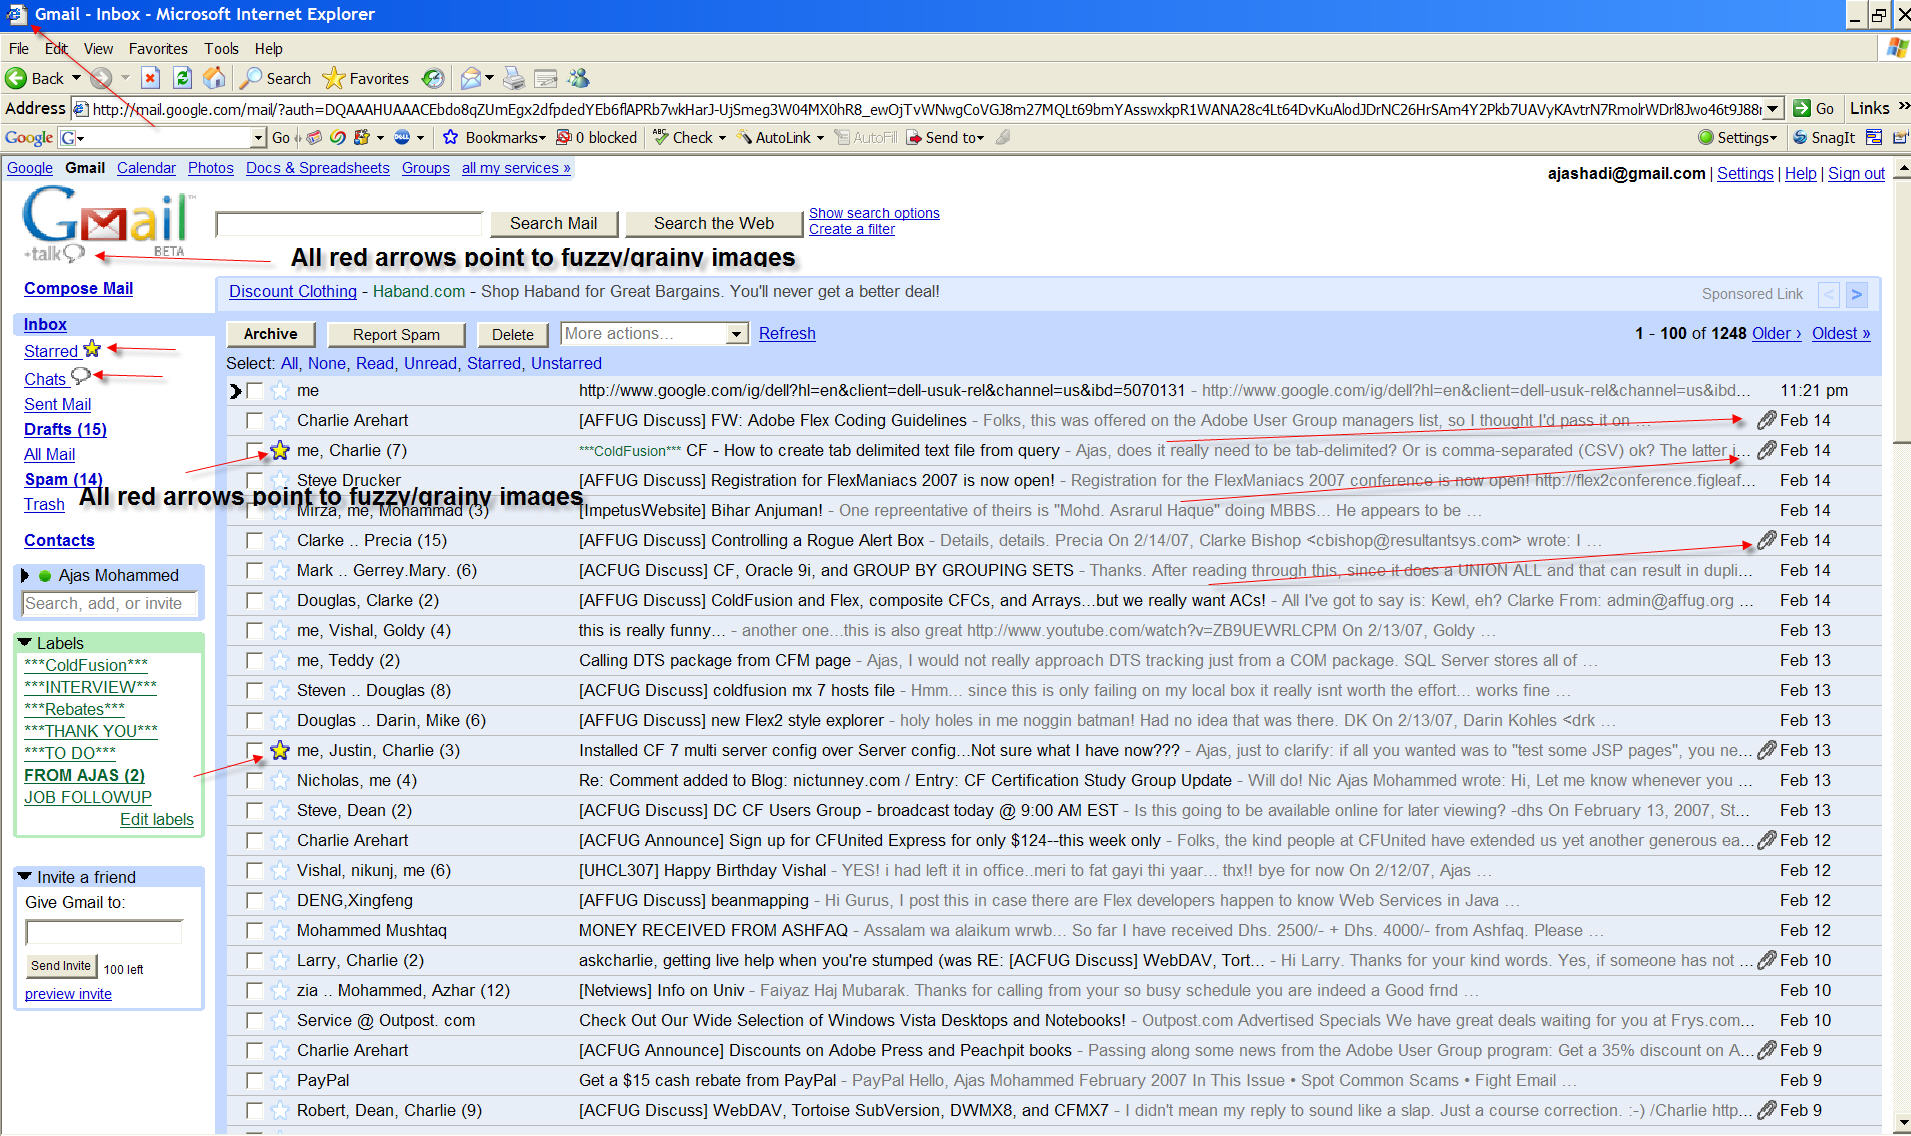This screenshot has width=1911, height=1136.
Task: Check the box for Charlie Arehart FW: Adobe Flex message
Action: click(x=255, y=420)
